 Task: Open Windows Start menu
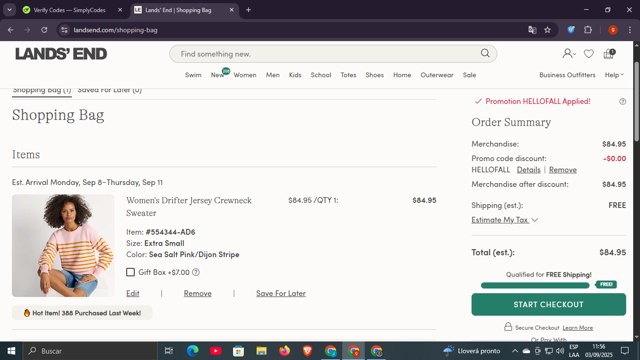coord(11,351)
